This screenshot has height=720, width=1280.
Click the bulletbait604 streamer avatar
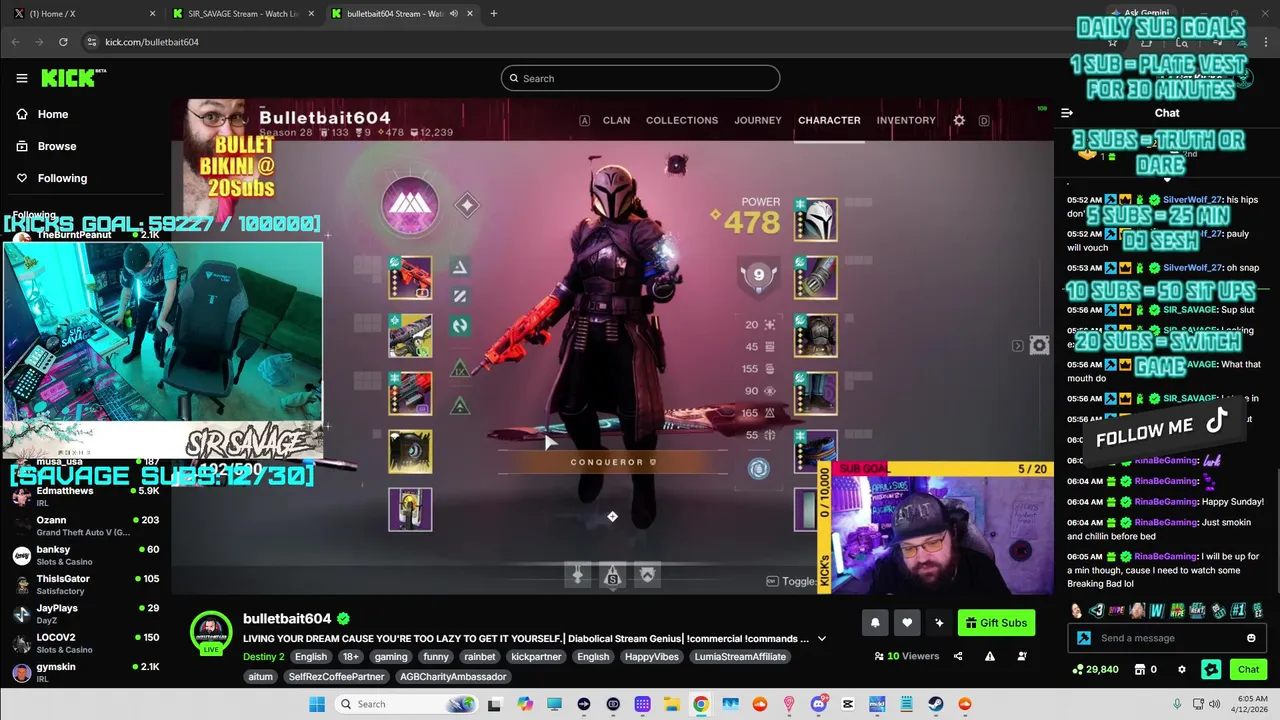(211, 632)
